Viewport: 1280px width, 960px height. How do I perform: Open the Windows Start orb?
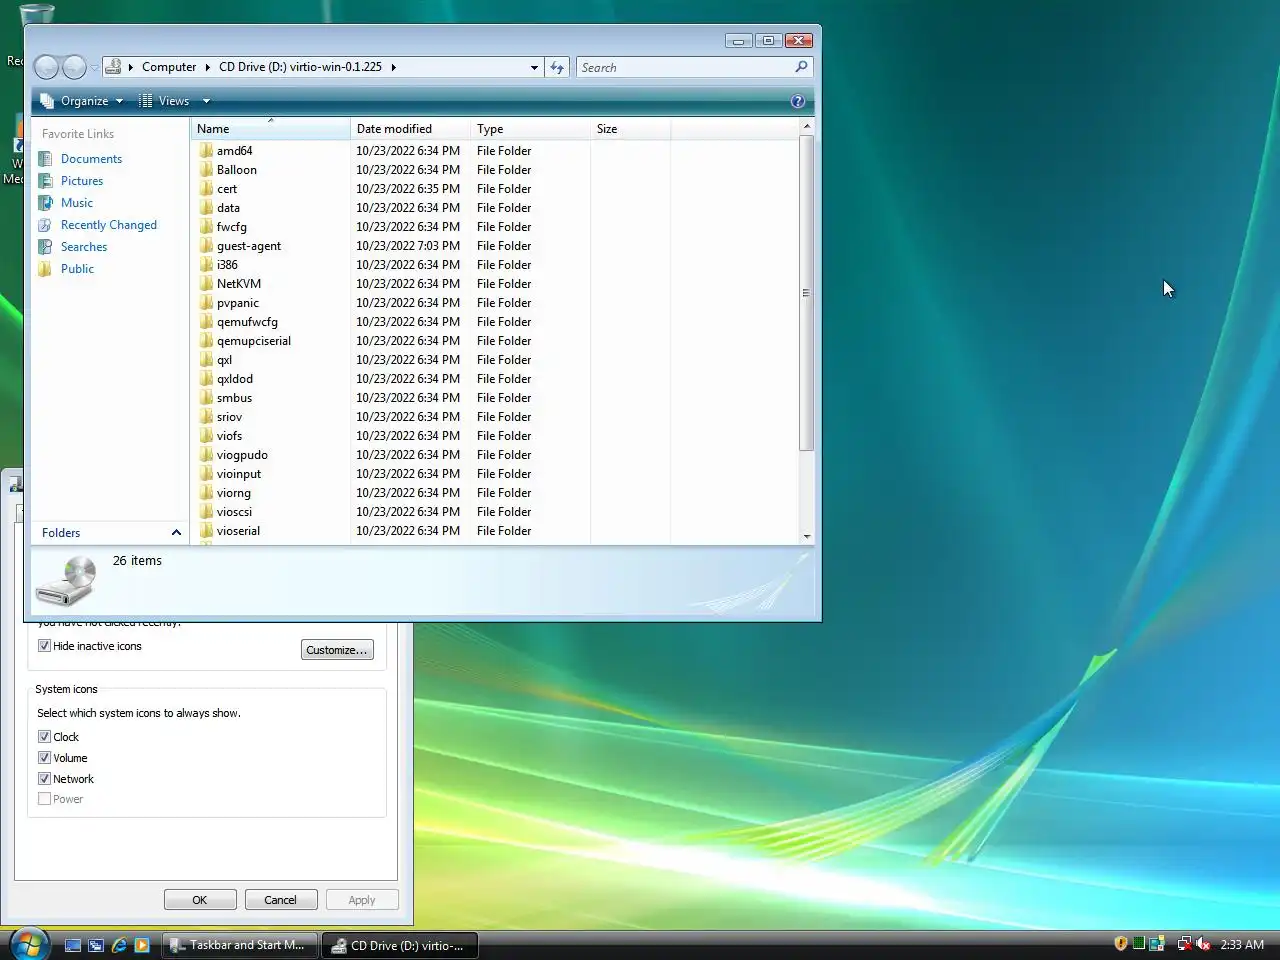(x=28, y=944)
